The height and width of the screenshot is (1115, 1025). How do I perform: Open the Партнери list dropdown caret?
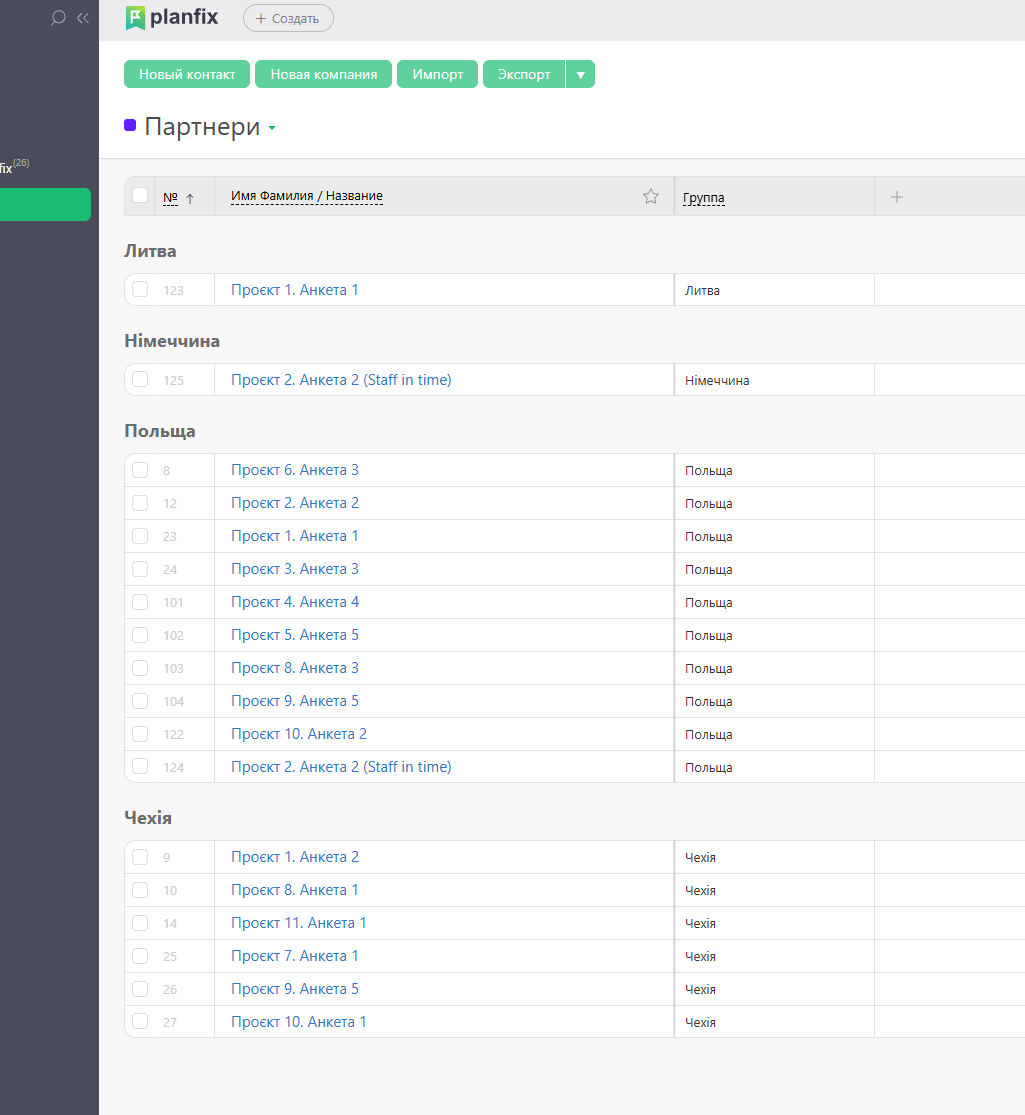click(x=272, y=129)
